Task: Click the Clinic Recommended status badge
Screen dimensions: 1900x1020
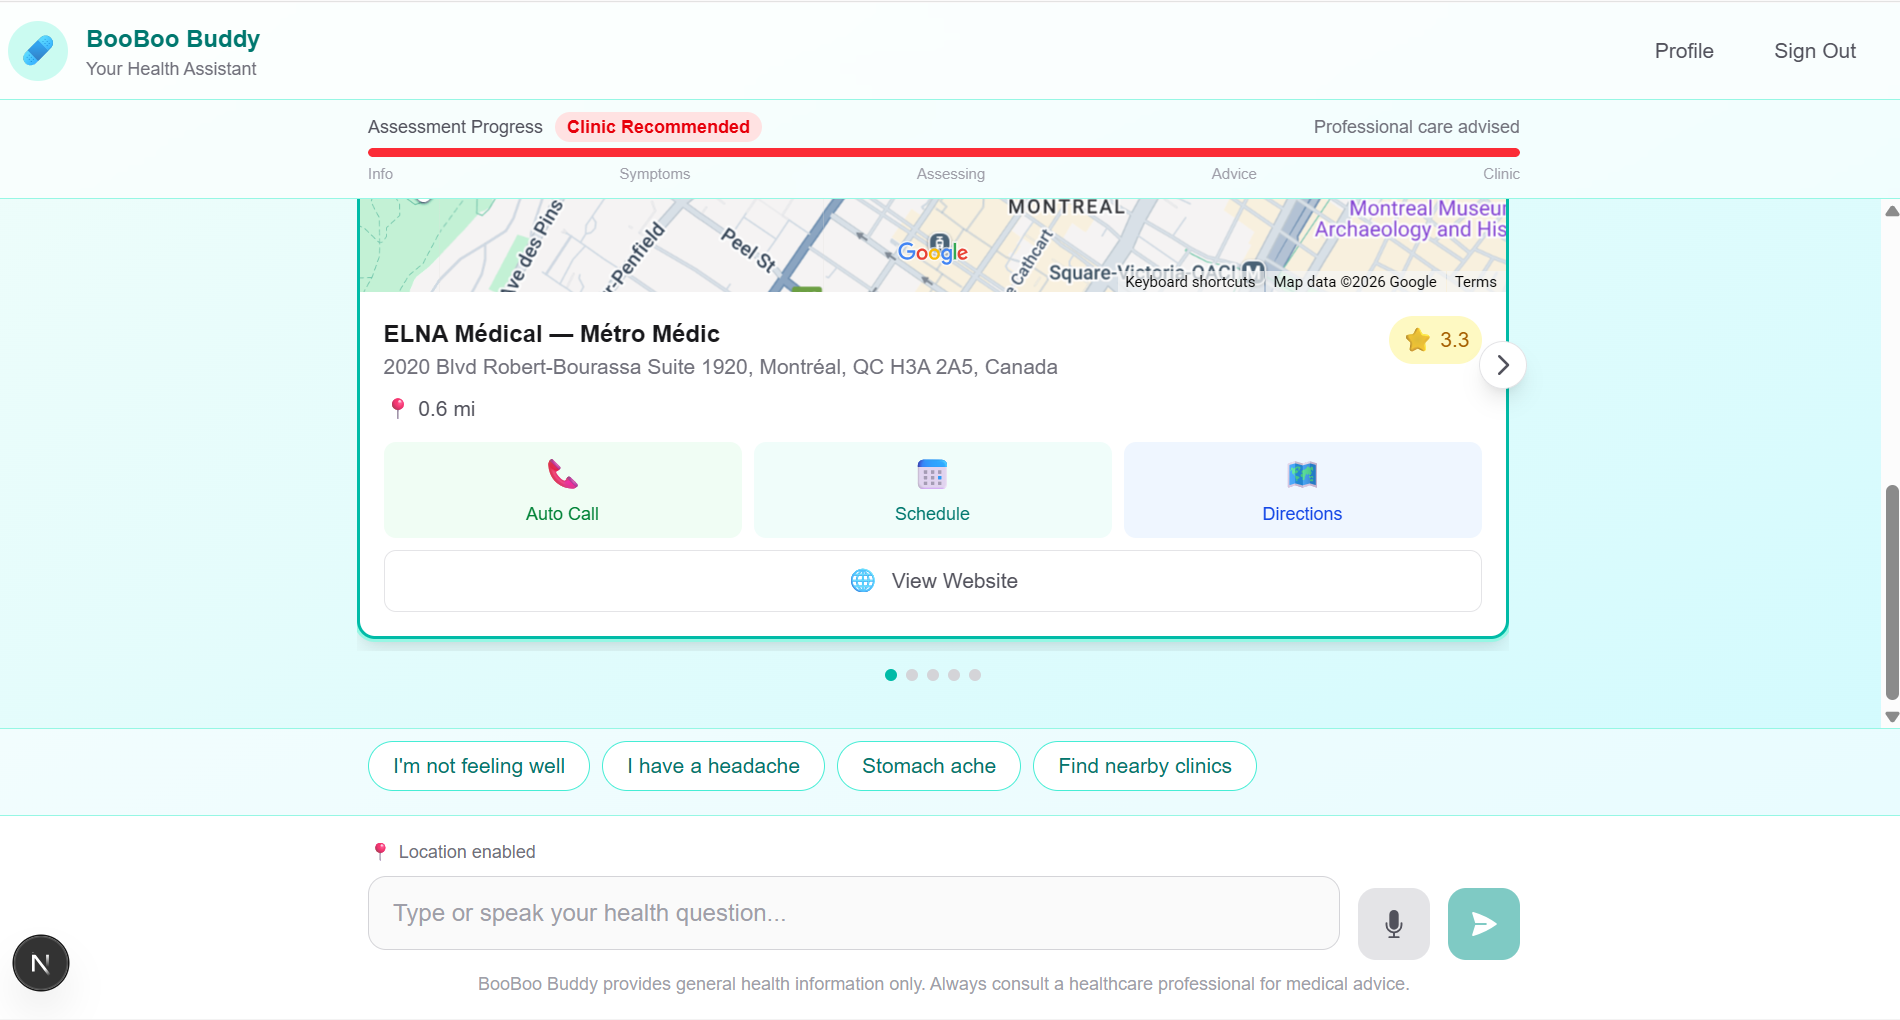Action: point(658,127)
